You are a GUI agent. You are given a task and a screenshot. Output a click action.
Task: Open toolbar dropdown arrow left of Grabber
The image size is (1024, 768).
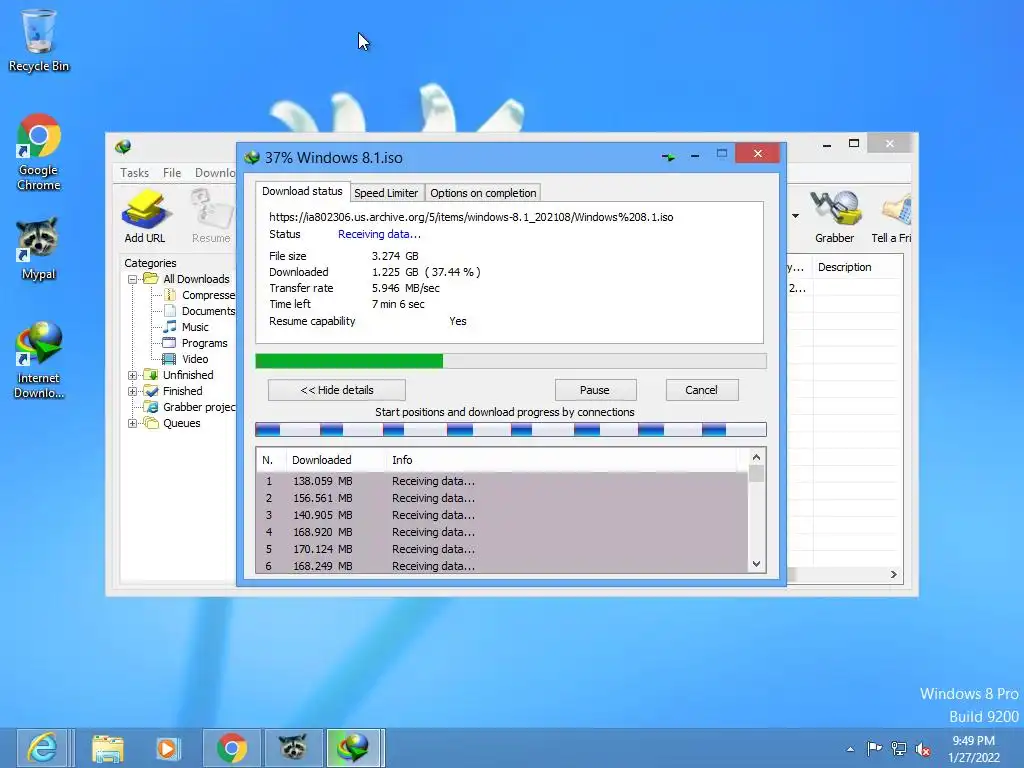click(x=795, y=216)
